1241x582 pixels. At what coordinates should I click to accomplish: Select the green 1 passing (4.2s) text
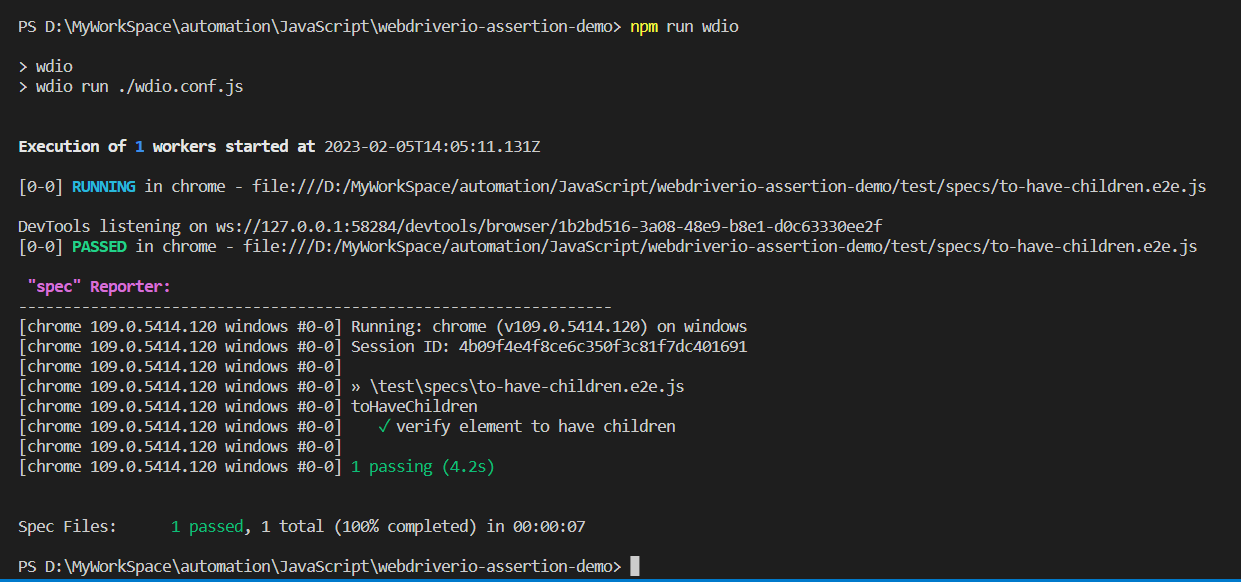click(424, 466)
